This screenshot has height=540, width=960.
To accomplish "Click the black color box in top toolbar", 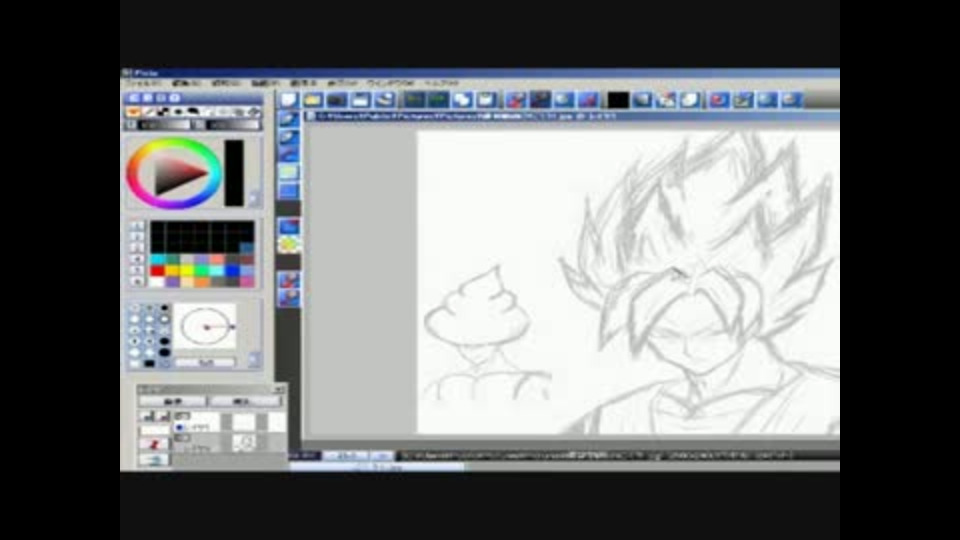I will pos(618,100).
